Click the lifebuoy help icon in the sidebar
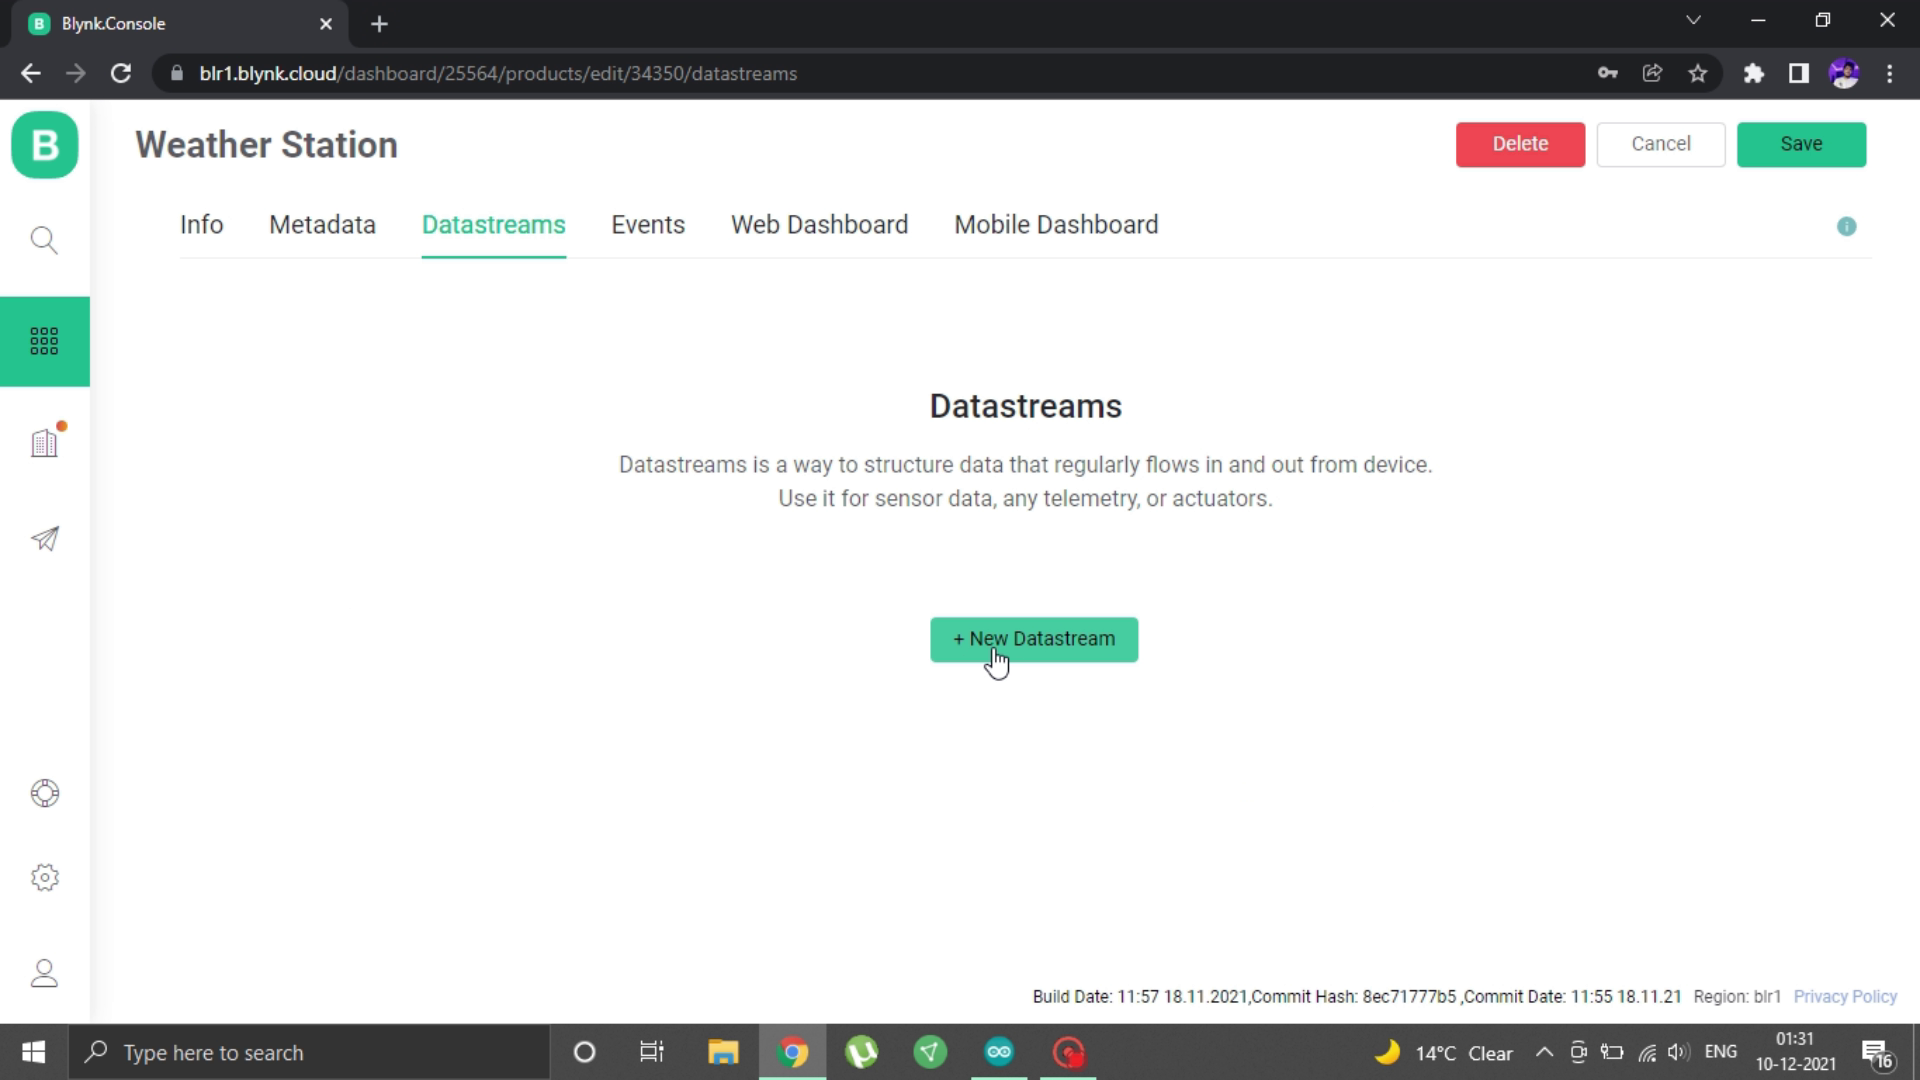 [x=44, y=793]
